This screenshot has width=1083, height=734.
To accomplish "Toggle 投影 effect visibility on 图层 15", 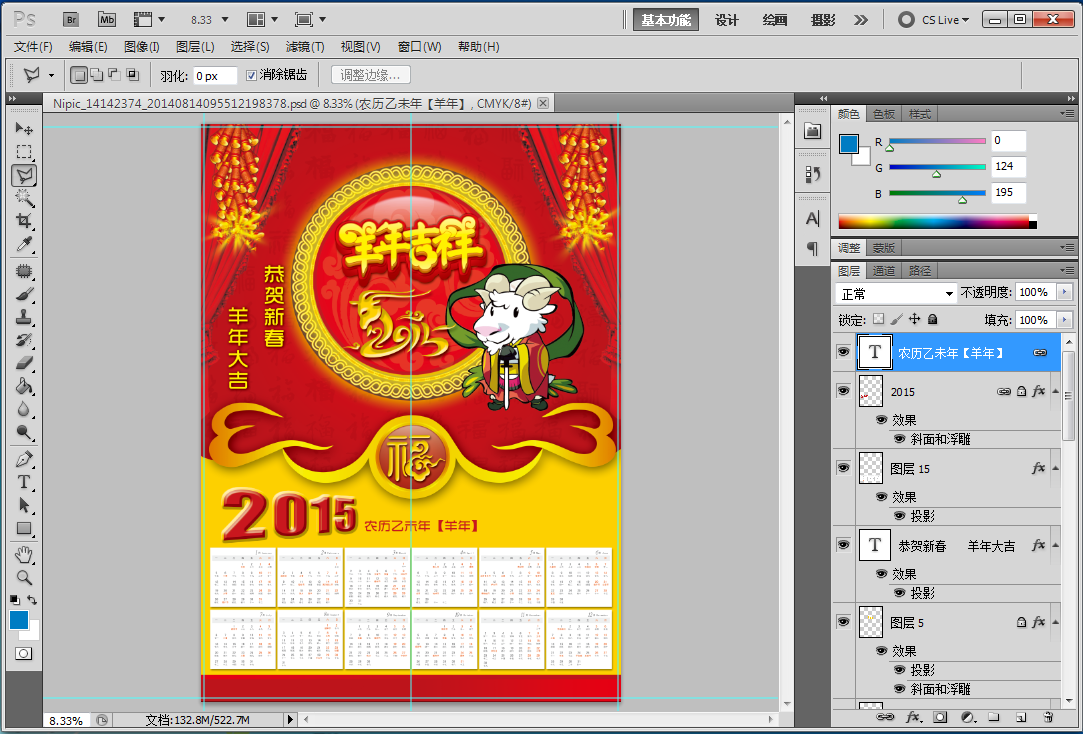I will click(x=899, y=516).
